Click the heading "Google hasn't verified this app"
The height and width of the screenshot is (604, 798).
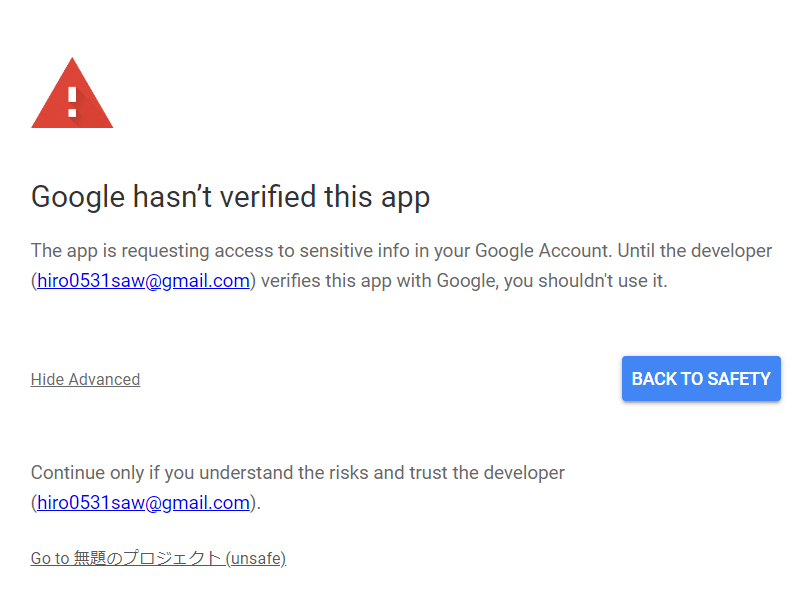point(230,197)
